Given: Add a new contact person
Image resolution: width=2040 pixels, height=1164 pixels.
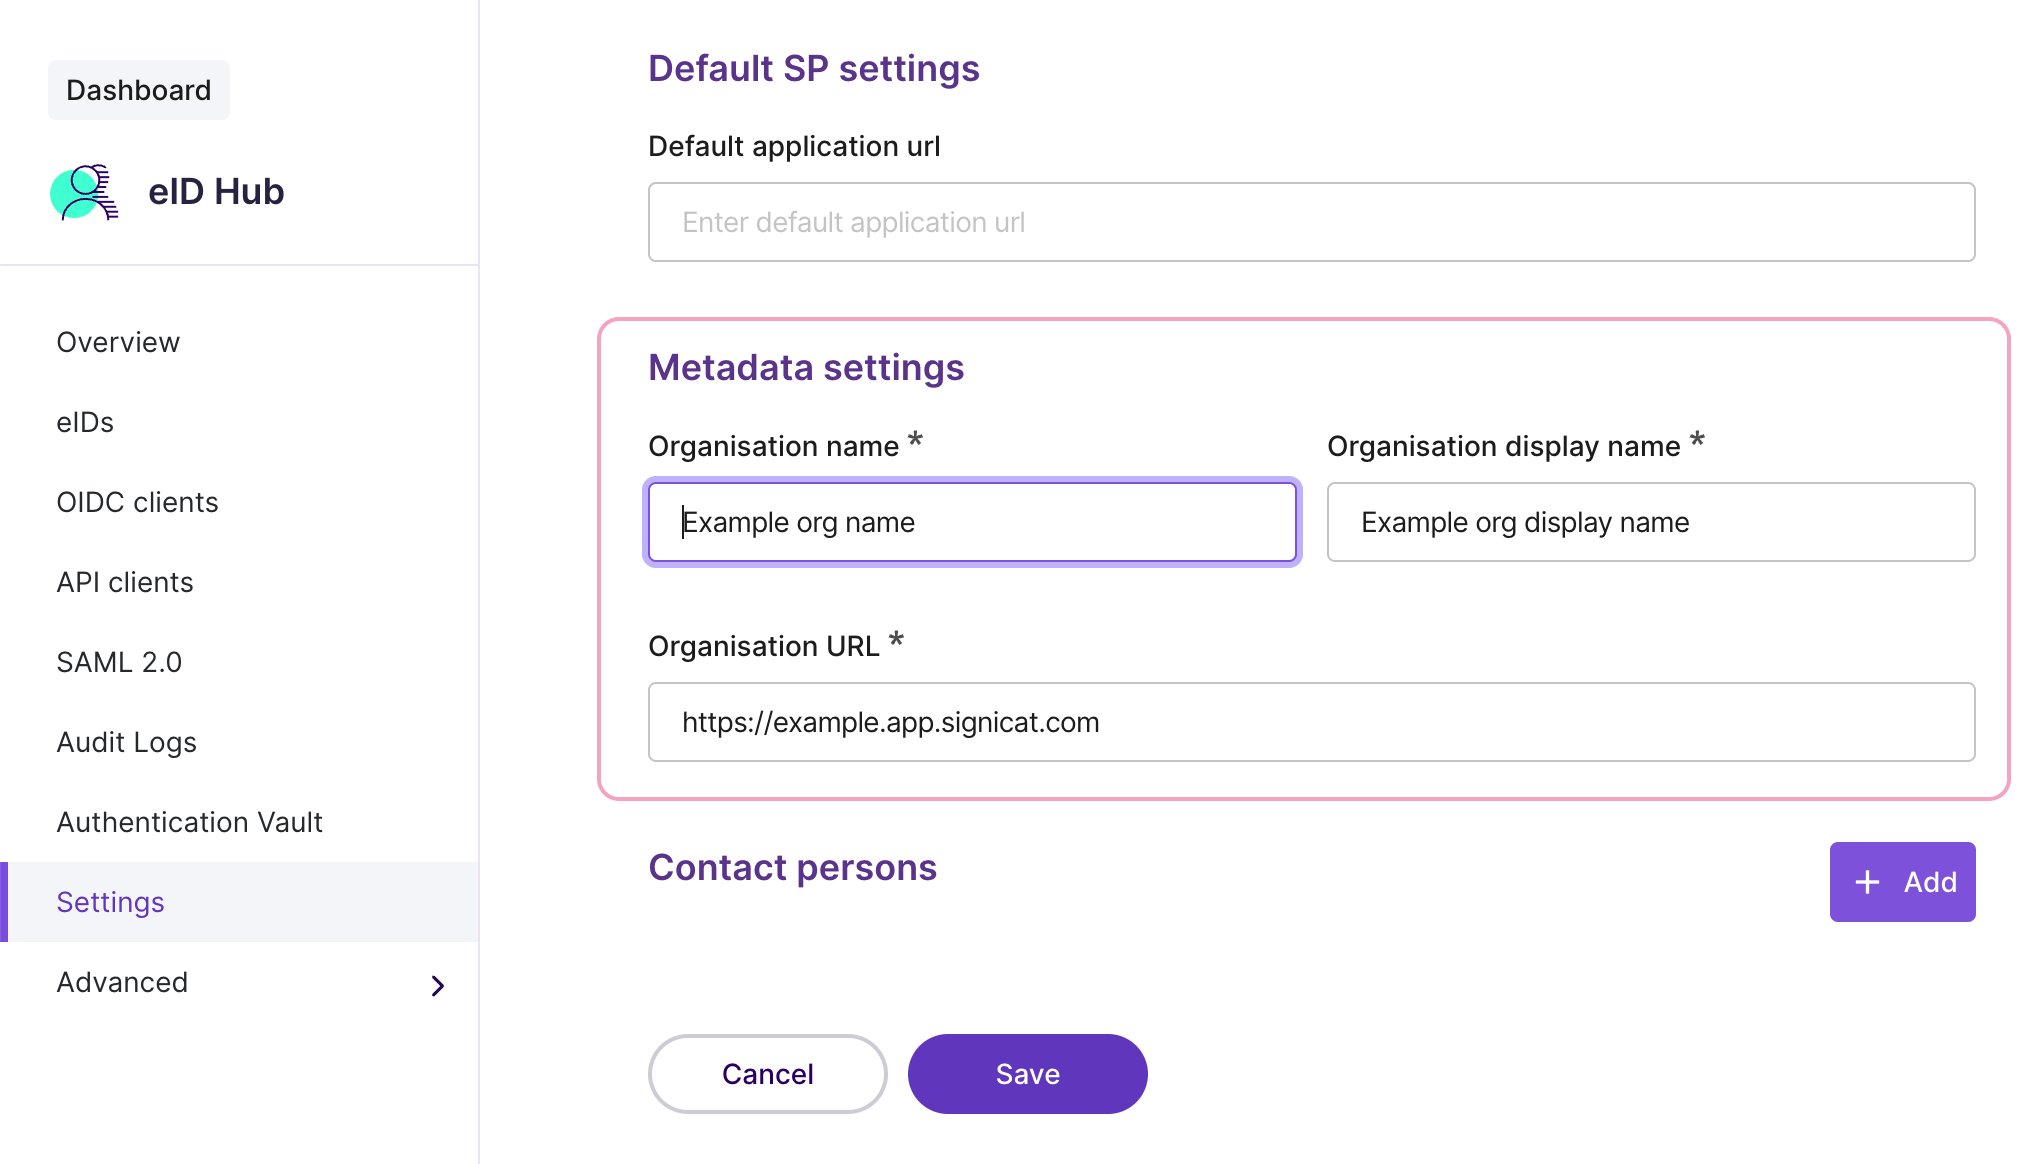Looking at the screenshot, I should click(1902, 882).
